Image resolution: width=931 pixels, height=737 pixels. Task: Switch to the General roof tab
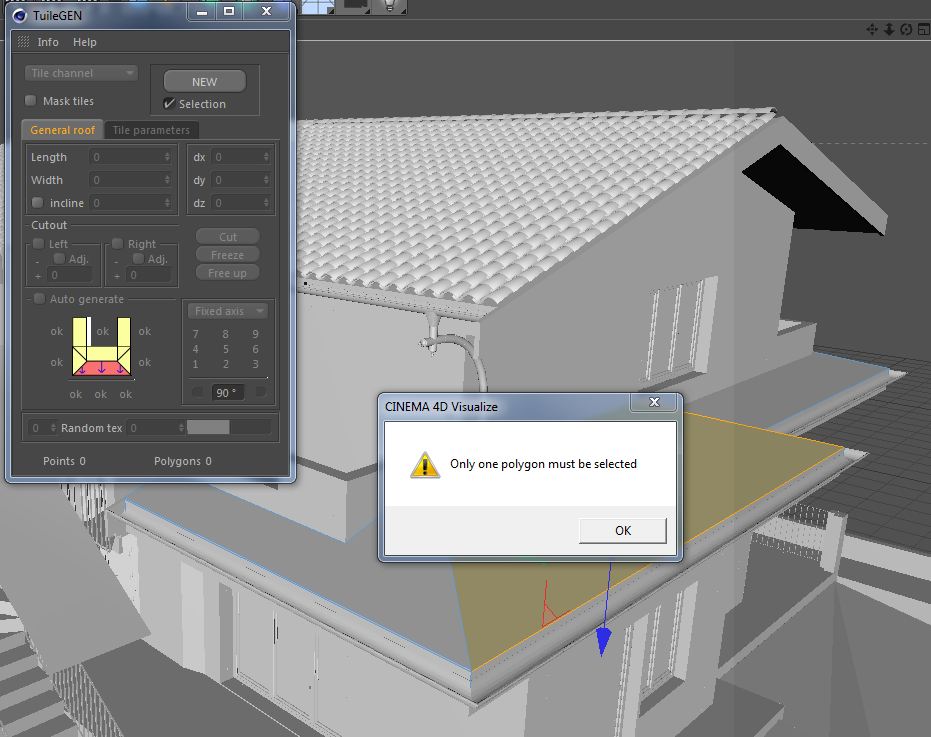tap(62, 130)
